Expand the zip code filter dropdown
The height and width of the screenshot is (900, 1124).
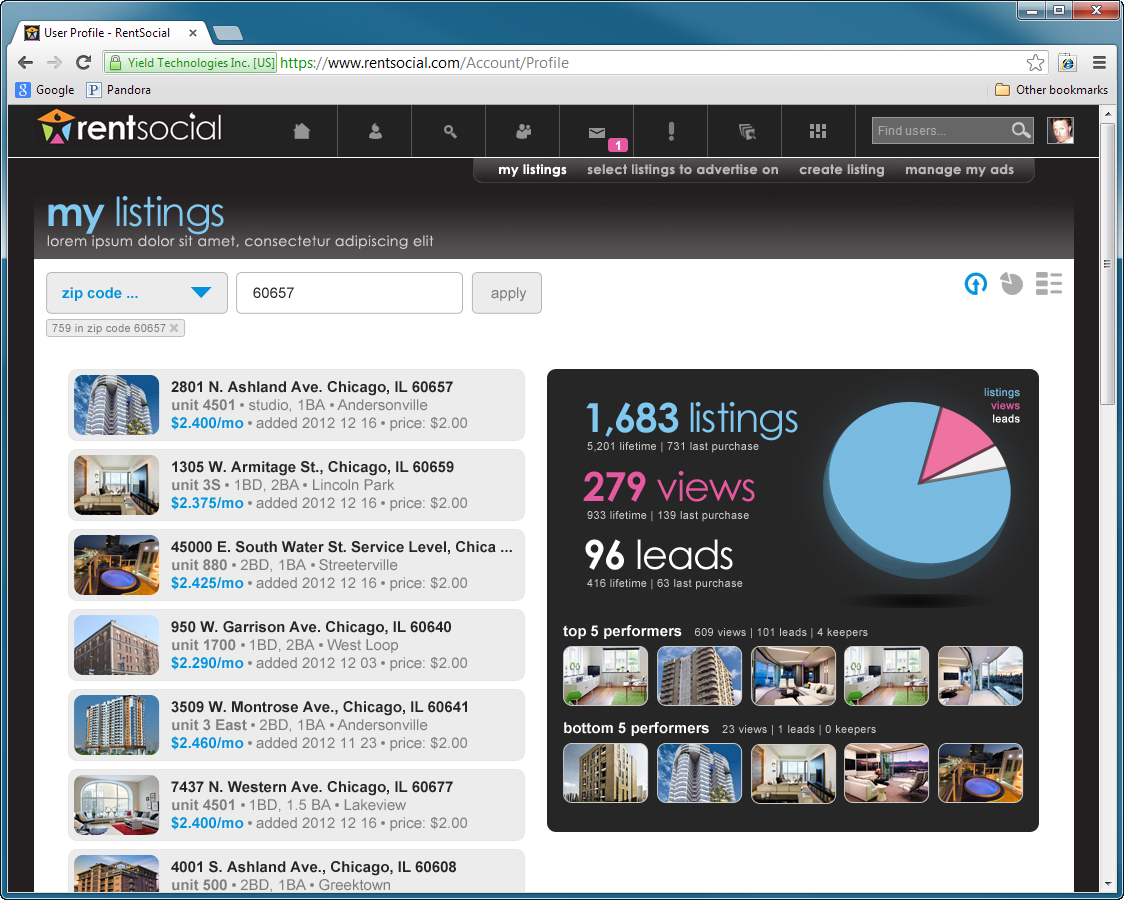tap(137, 292)
